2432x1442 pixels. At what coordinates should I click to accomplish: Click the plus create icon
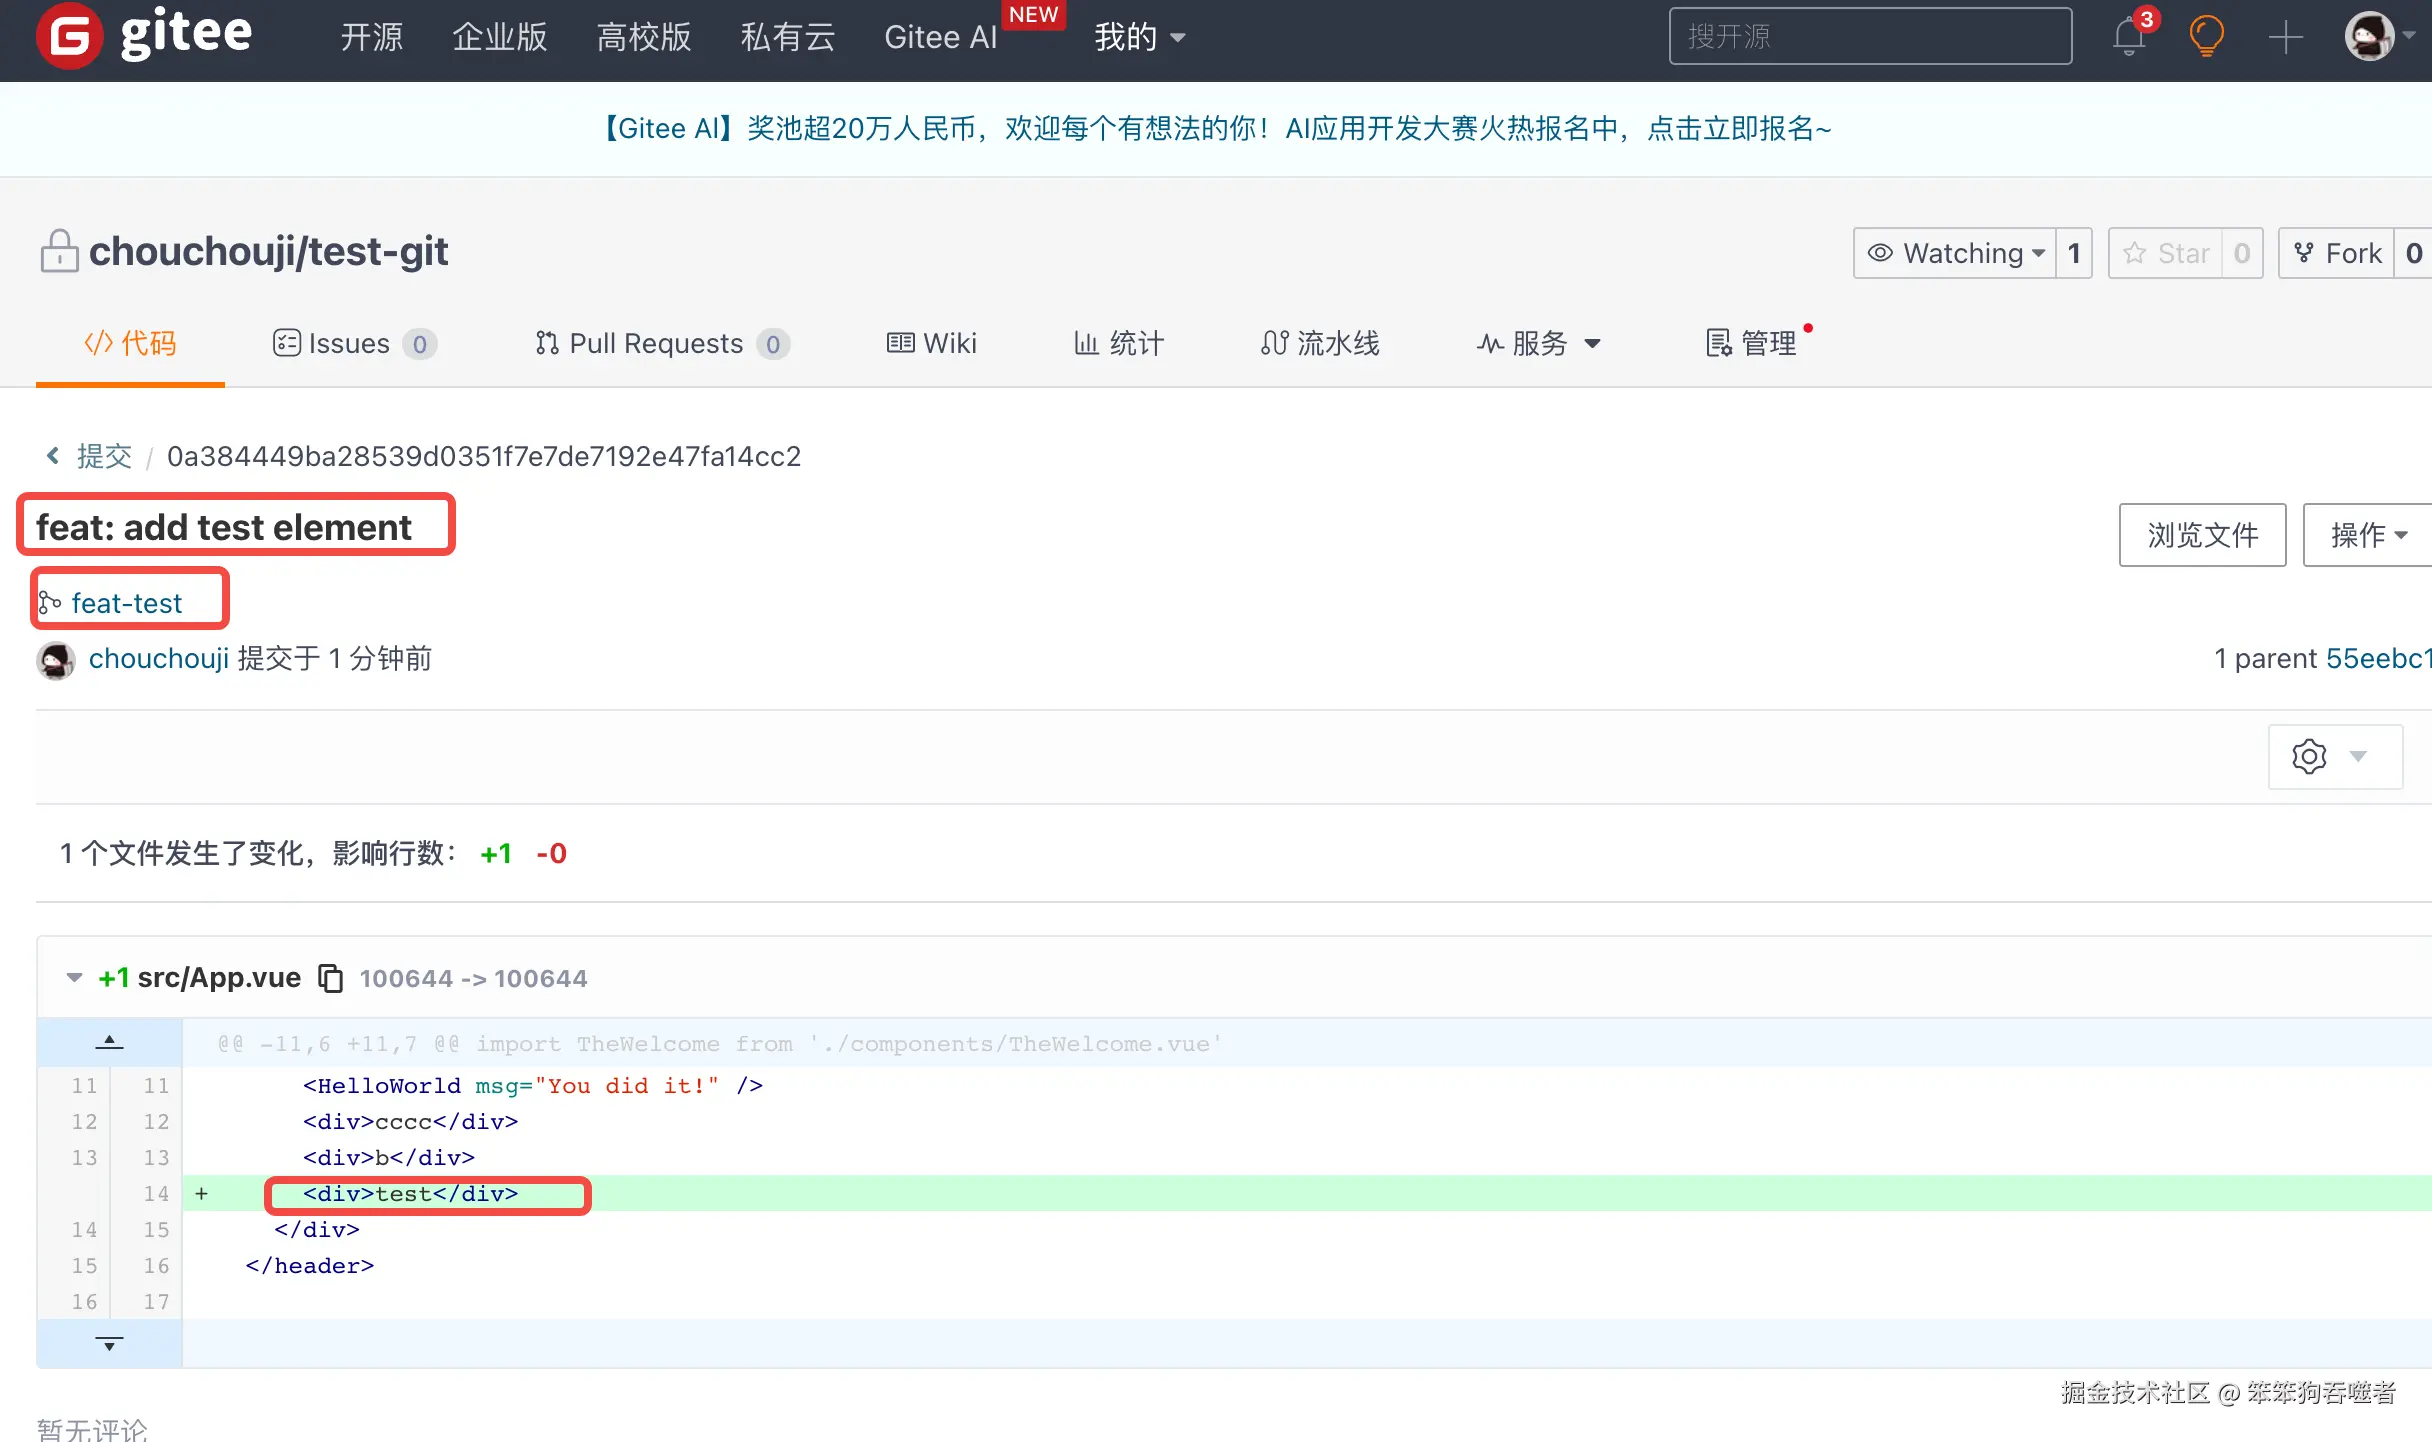(x=2285, y=38)
